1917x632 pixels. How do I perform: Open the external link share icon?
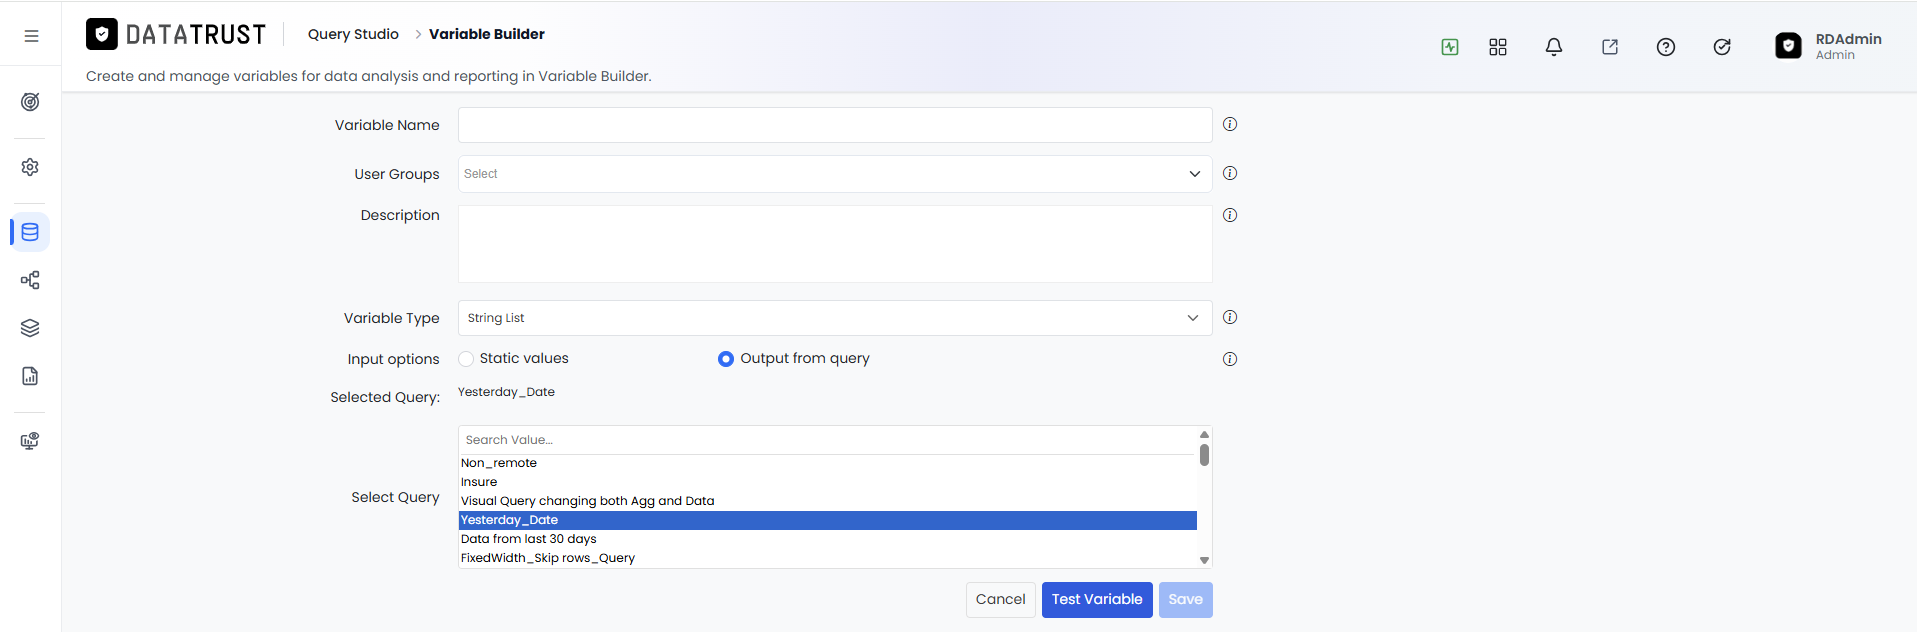tap(1610, 47)
